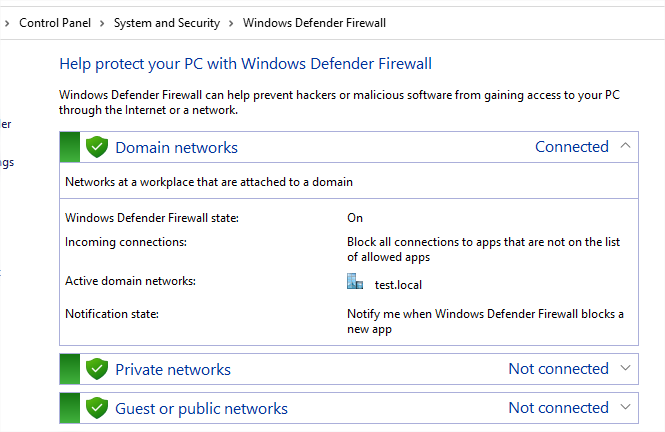Open breadcrumb arrow before Control Panel
This screenshot has height=432, width=665.
pyautogui.click(x=7, y=23)
